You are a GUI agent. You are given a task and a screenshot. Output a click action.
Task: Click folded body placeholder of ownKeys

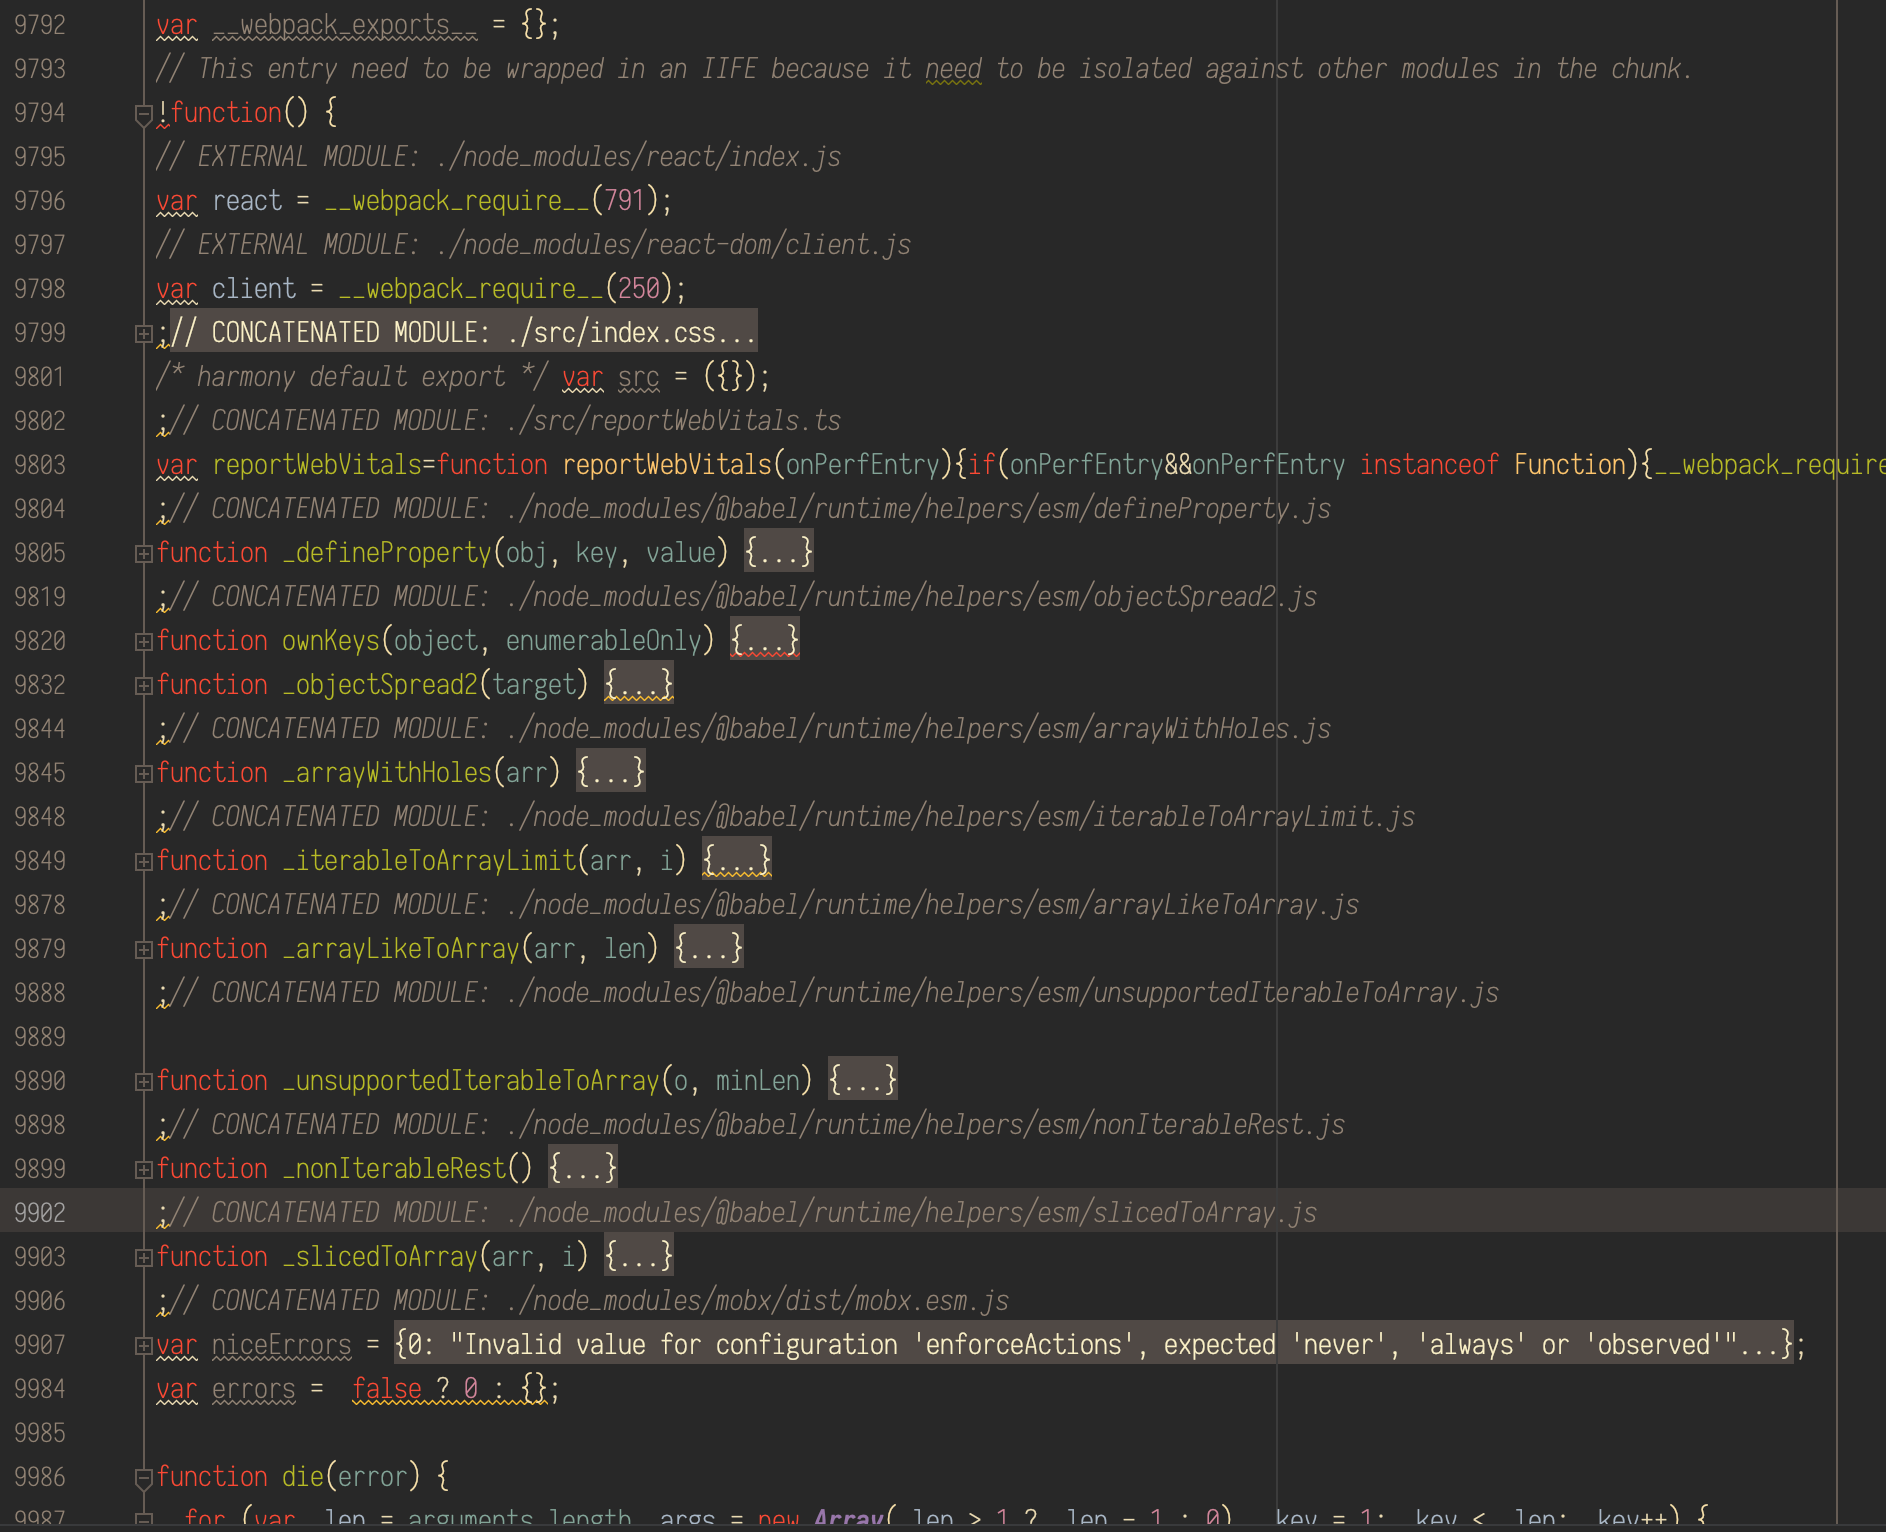pos(765,640)
